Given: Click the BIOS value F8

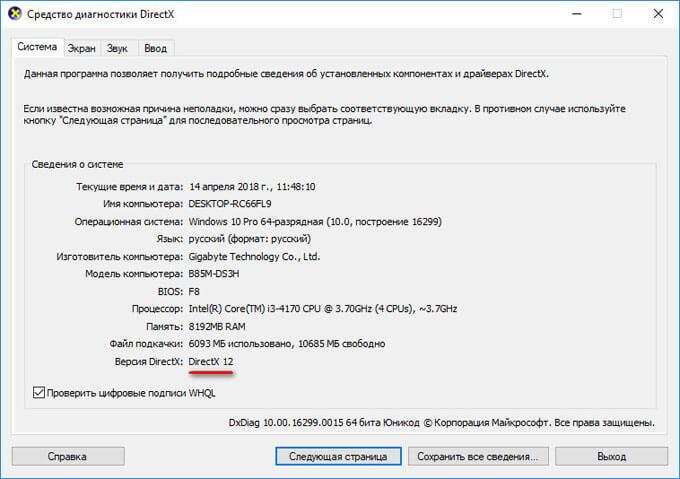Looking at the screenshot, I should coord(194,292).
